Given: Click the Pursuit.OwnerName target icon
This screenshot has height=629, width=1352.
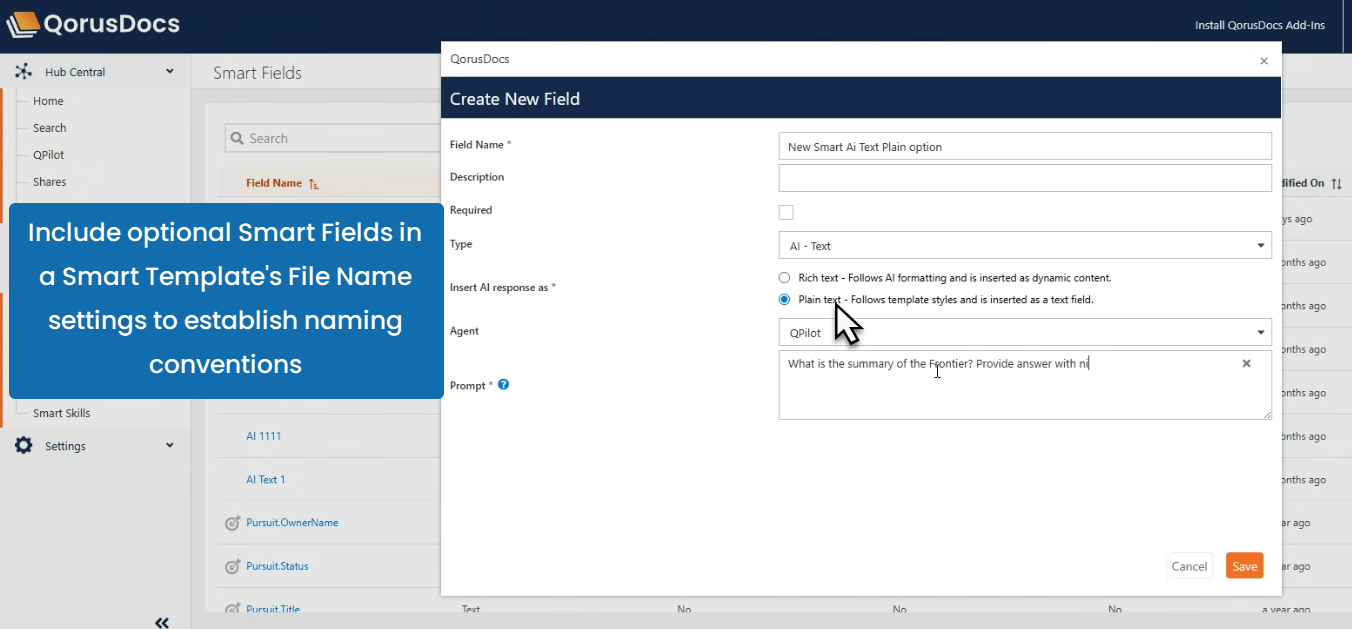Looking at the screenshot, I should (x=232, y=523).
